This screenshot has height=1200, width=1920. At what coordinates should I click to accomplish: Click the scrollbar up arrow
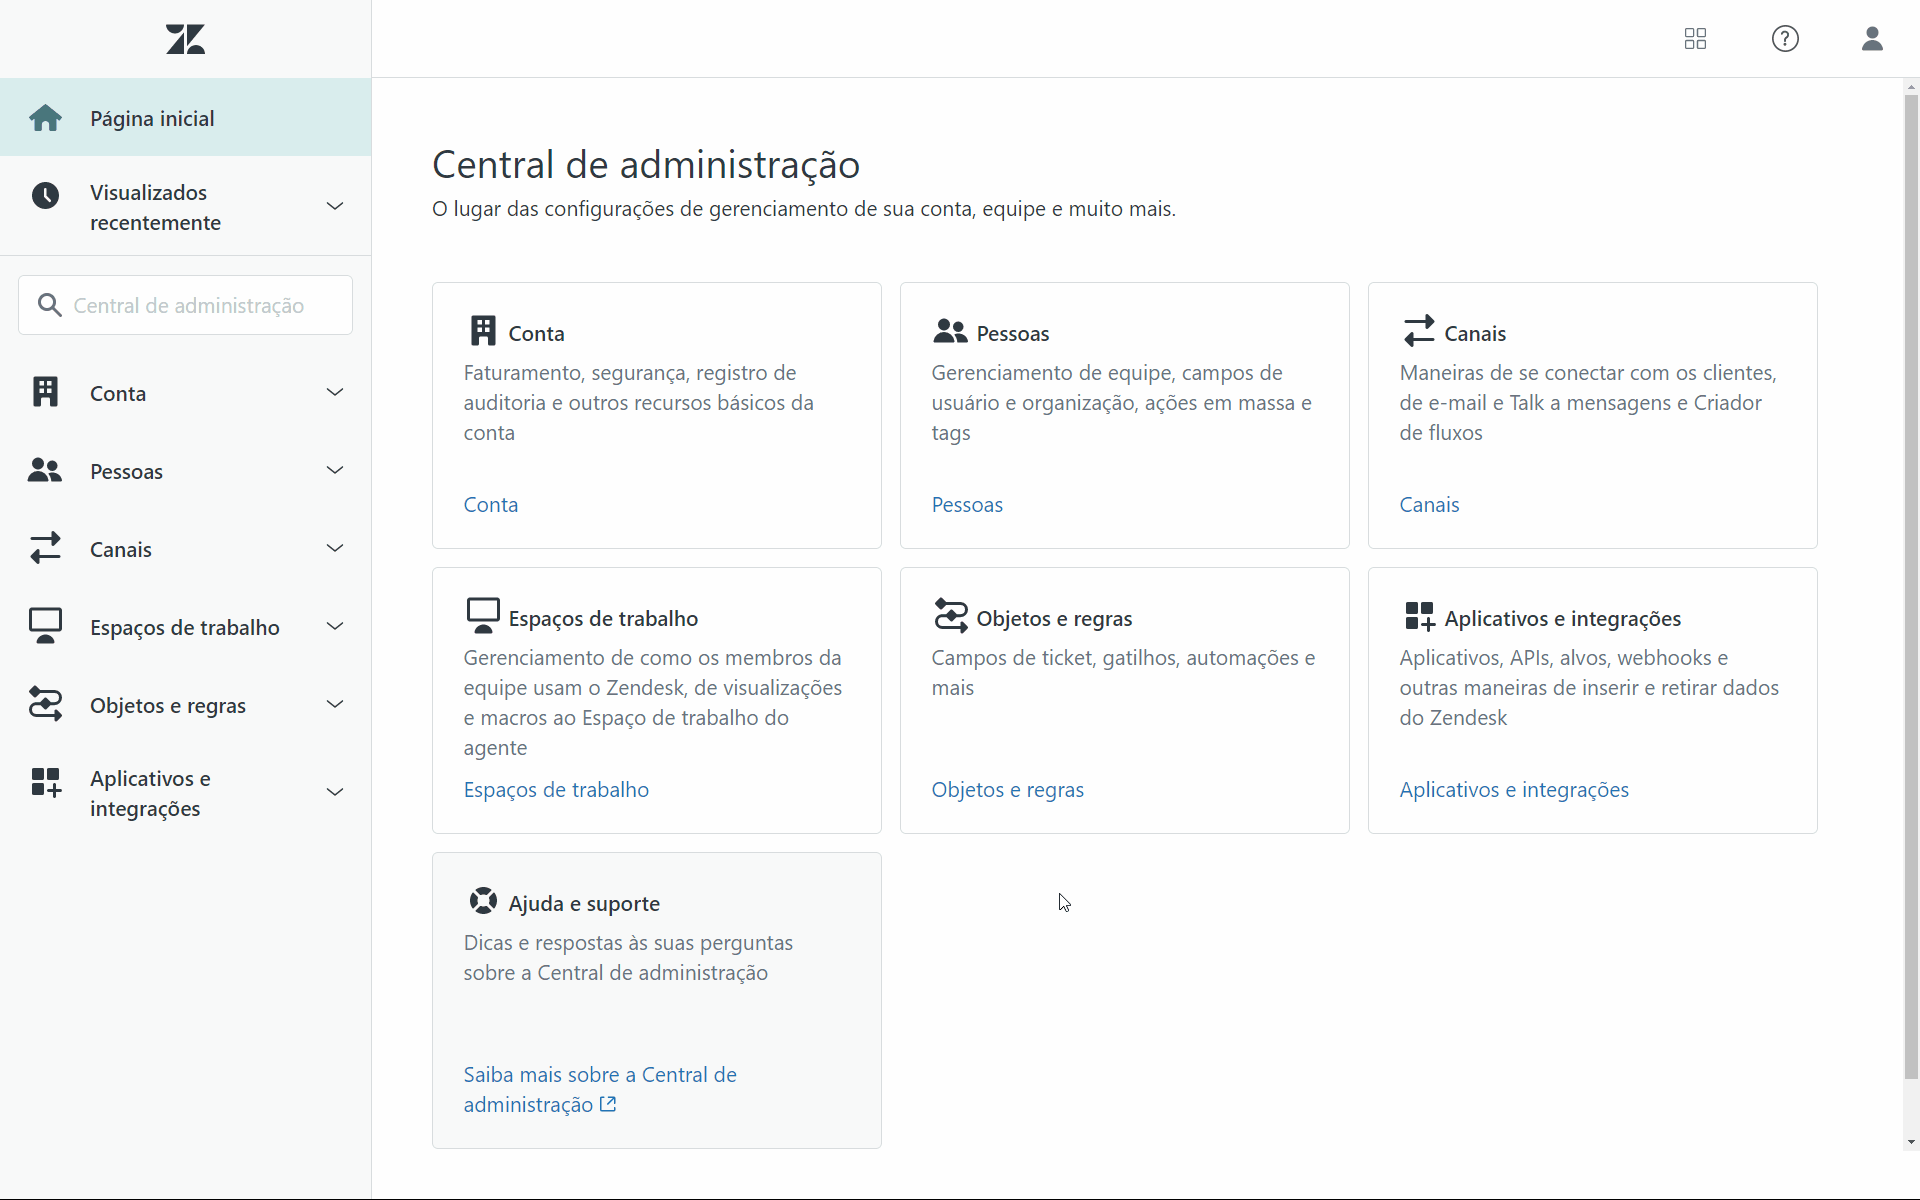click(1911, 87)
